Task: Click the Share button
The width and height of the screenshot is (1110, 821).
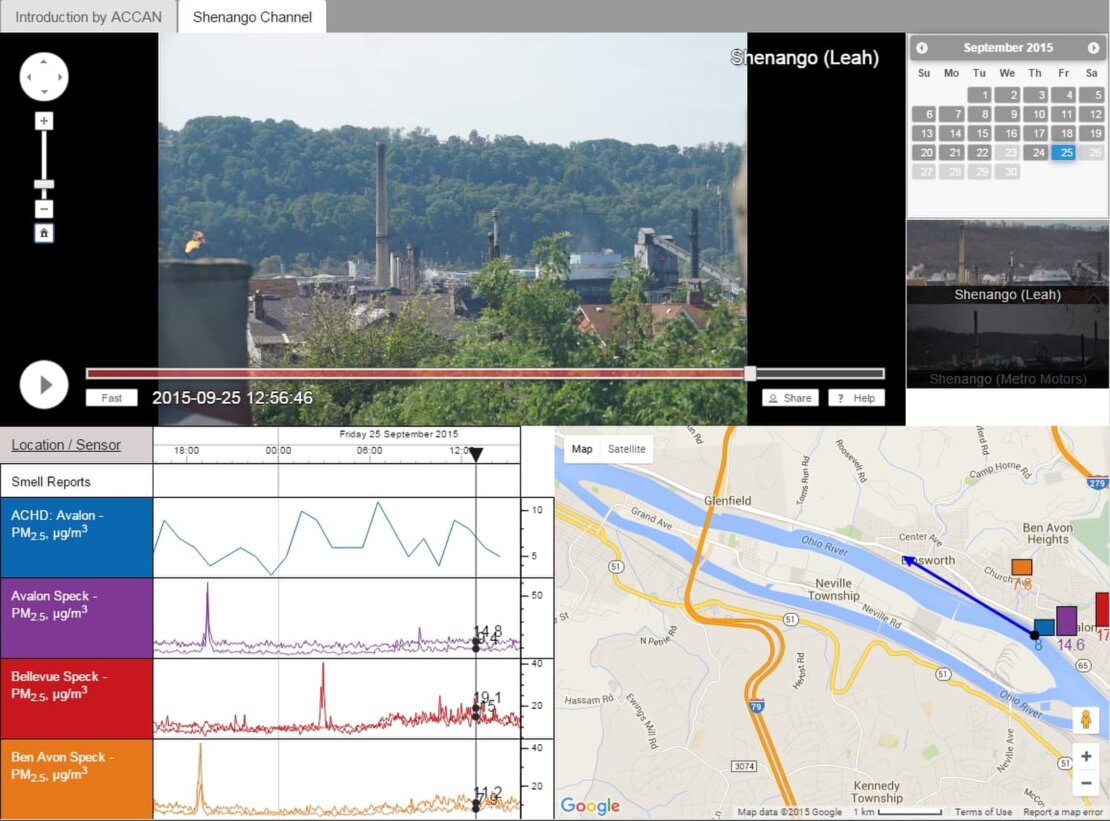Action: coord(790,398)
